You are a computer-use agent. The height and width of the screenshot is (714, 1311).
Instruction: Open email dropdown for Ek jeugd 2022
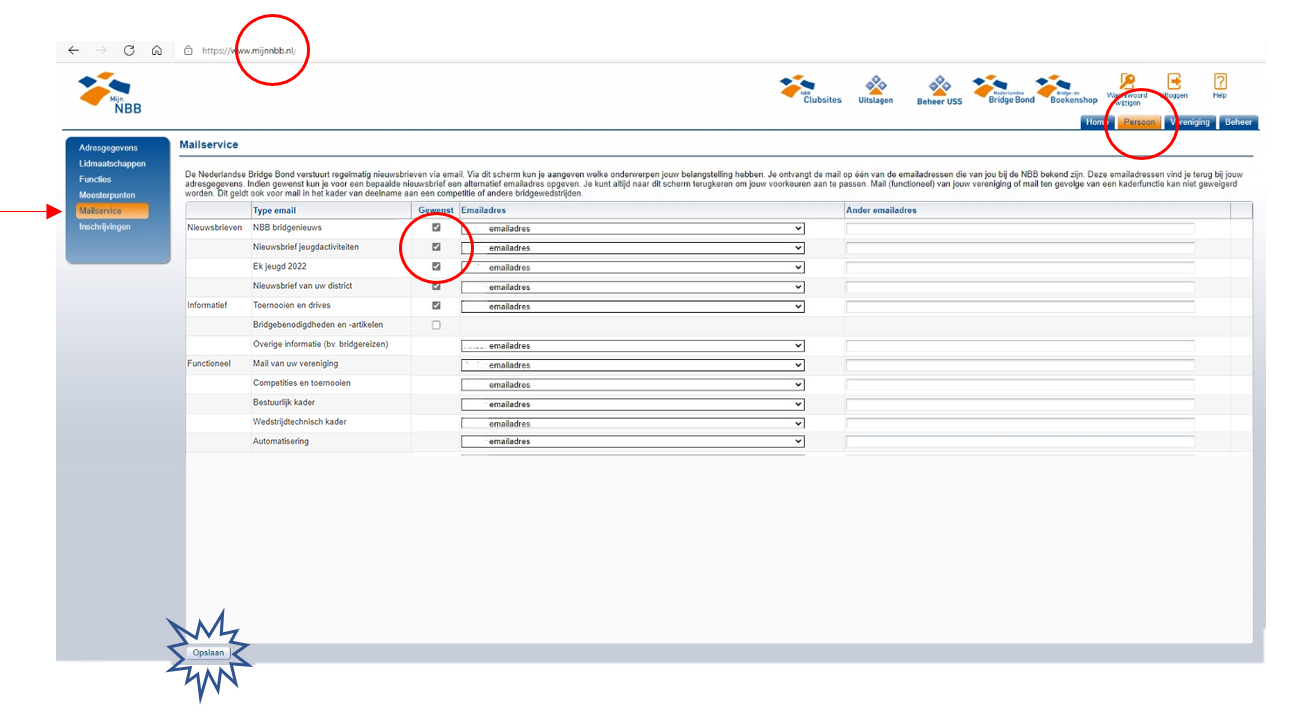(x=632, y=267)
